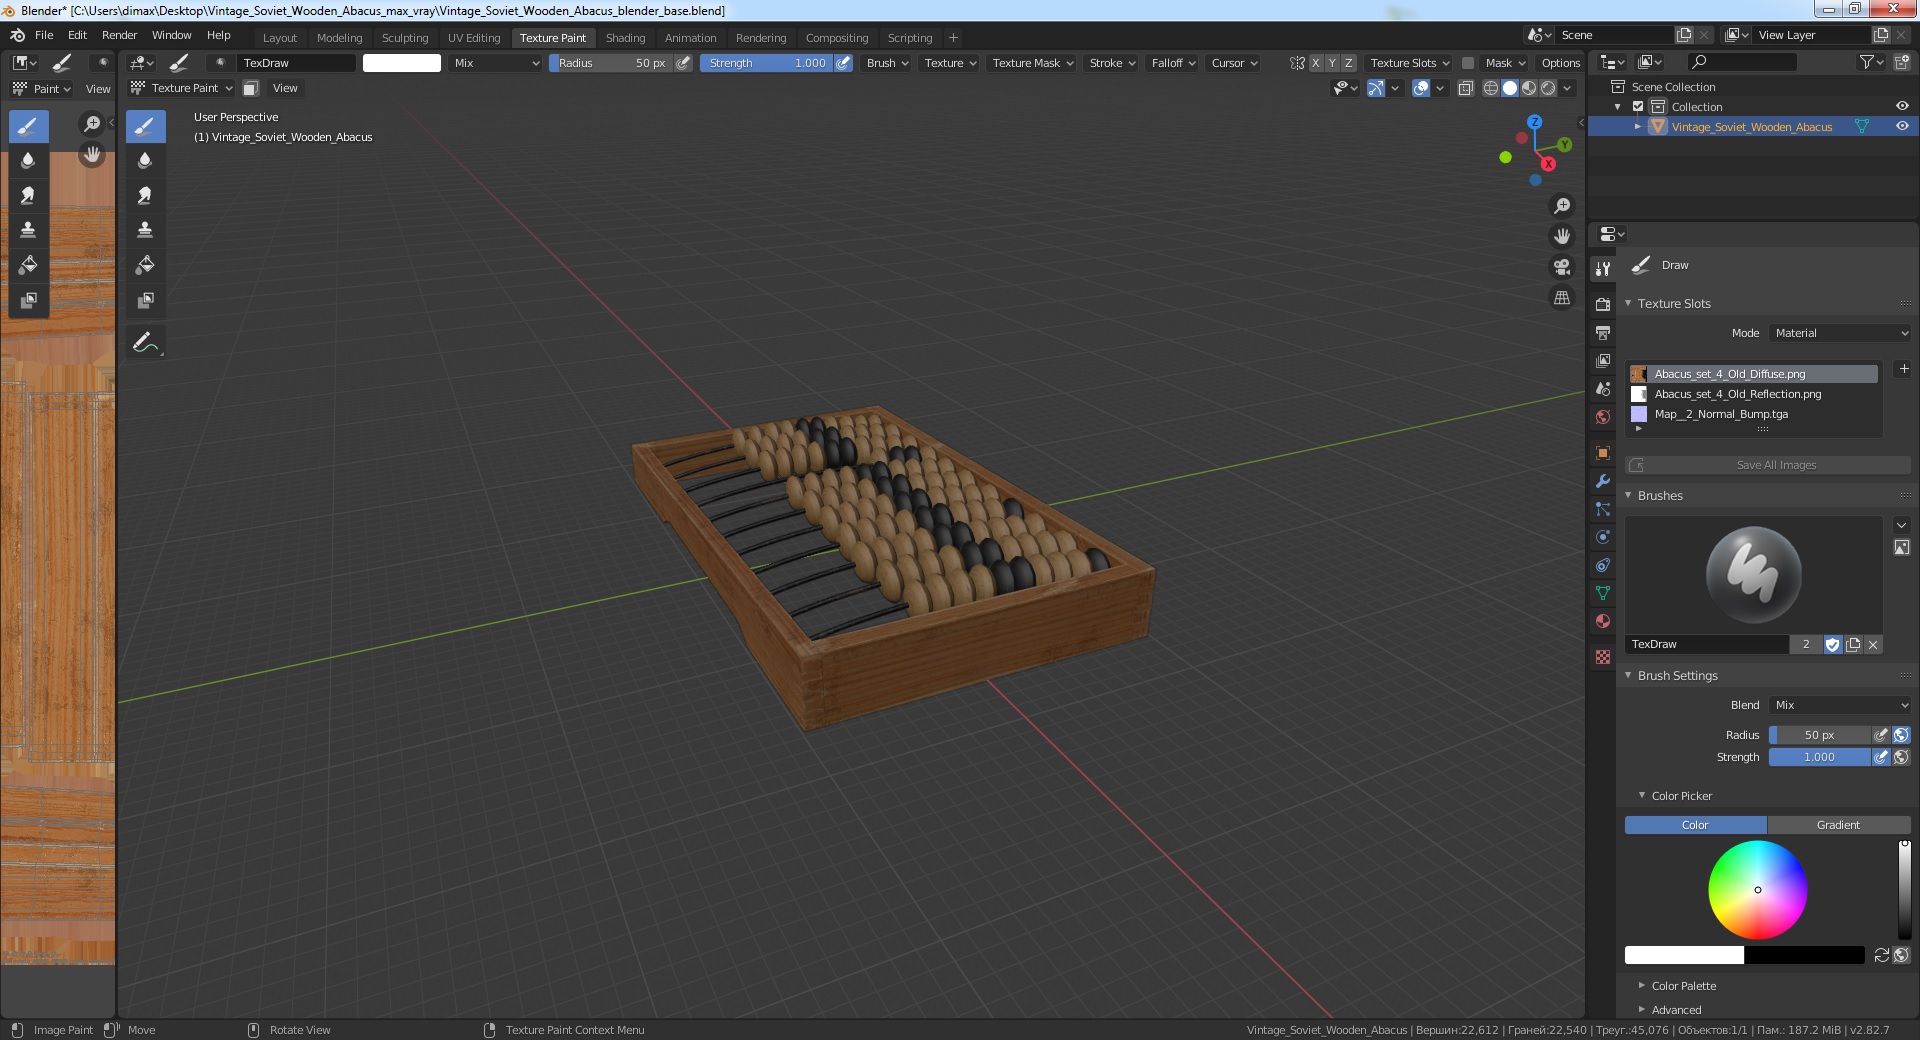This screenshot has height=1040, width=1920.
Task: Add a new texture slot with plus icon
Action: coord(1903,369)
